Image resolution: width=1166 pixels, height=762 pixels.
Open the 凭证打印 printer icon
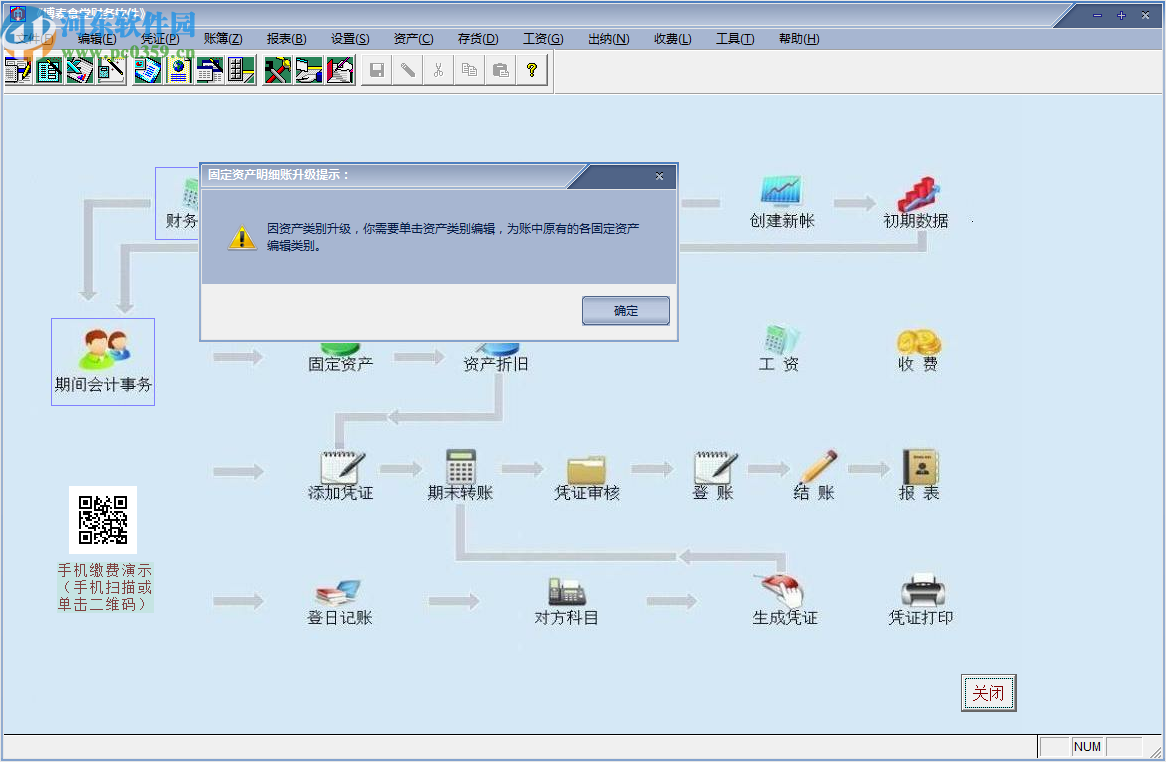point(922,590)
